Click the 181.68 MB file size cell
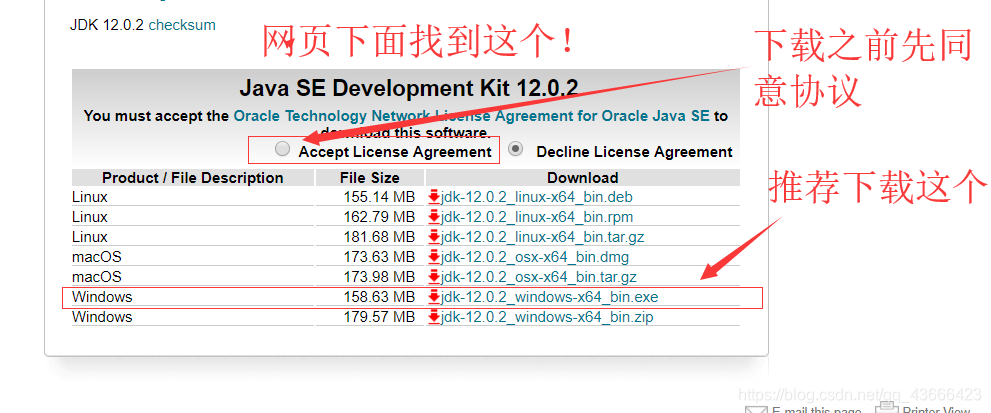The height and width of the screenshot is (413, 991). [370, 237]
